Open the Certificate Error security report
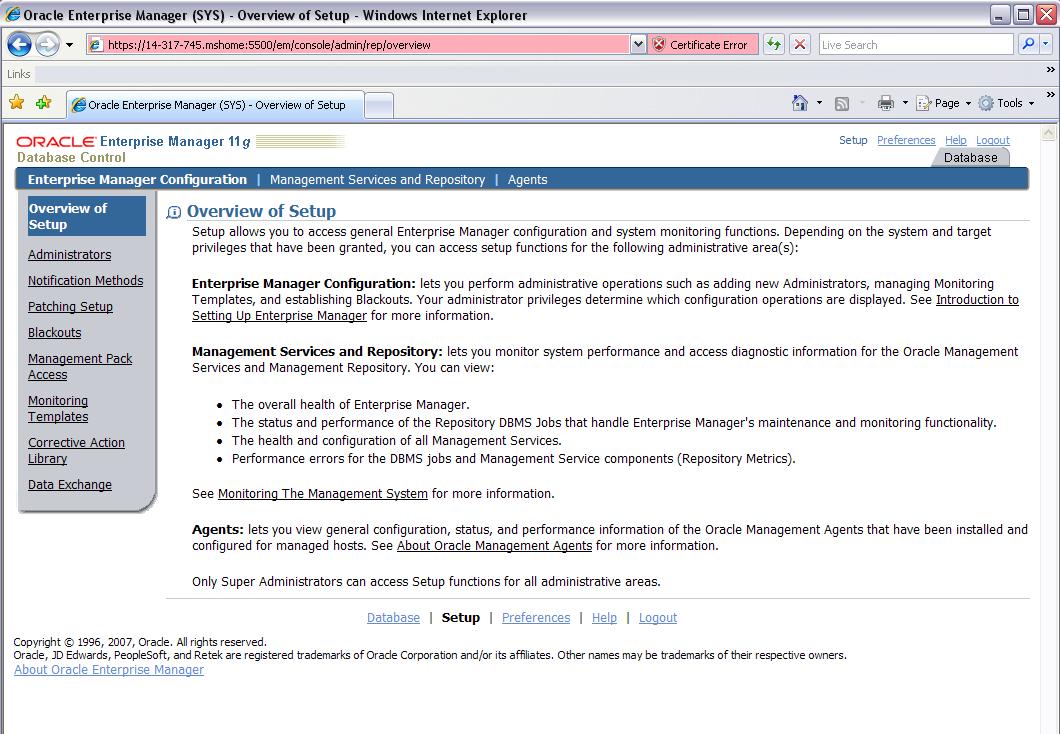The image size is (1060, 734). coord(702,45)
